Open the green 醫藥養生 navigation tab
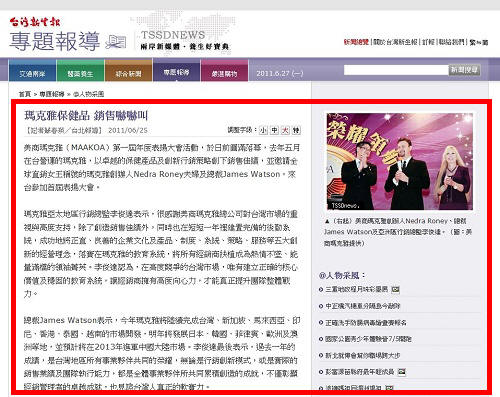 (80, 71)
